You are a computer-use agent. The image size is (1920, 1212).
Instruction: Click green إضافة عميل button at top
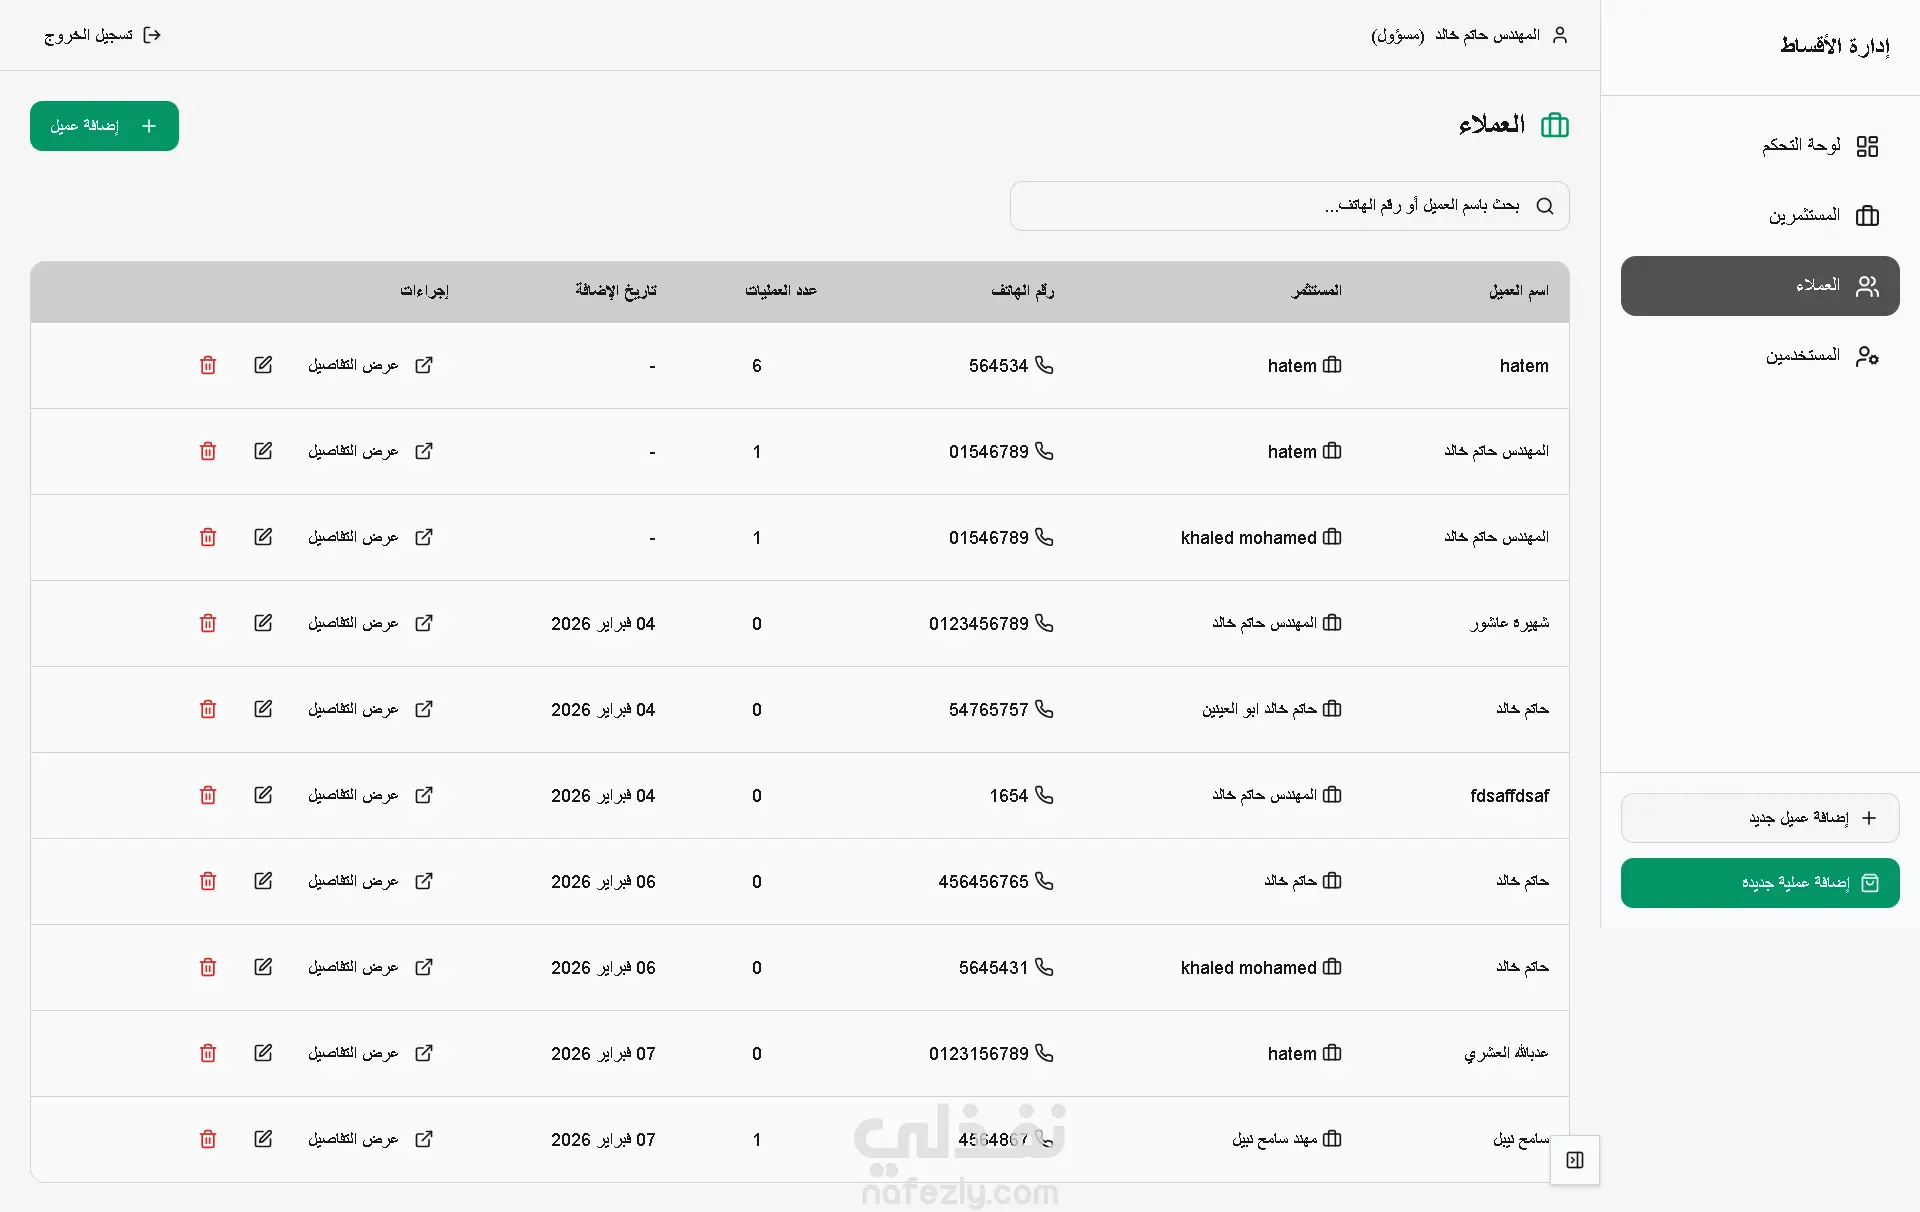coord(104,126)
